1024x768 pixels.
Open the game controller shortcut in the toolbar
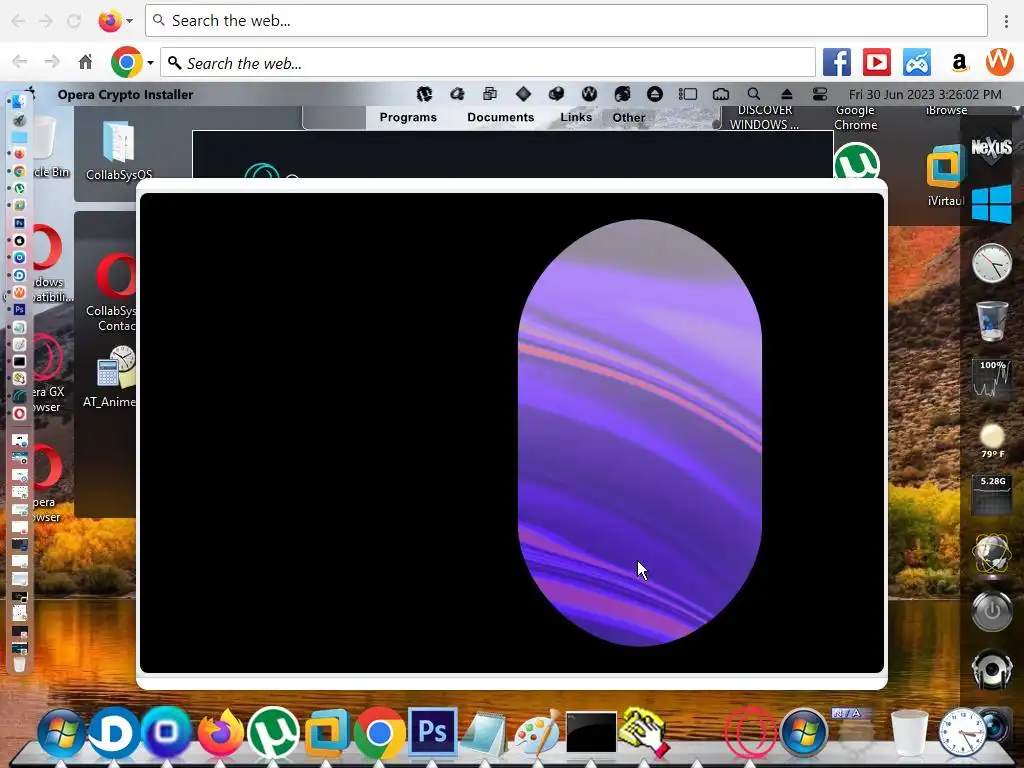coord(917,63)
